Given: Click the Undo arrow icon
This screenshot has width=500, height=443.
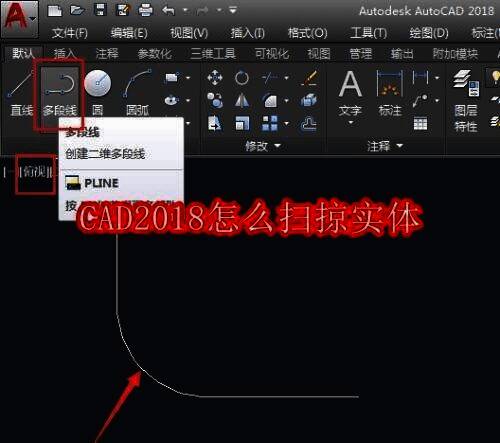Looking at the screenshot, I should 169,11.
